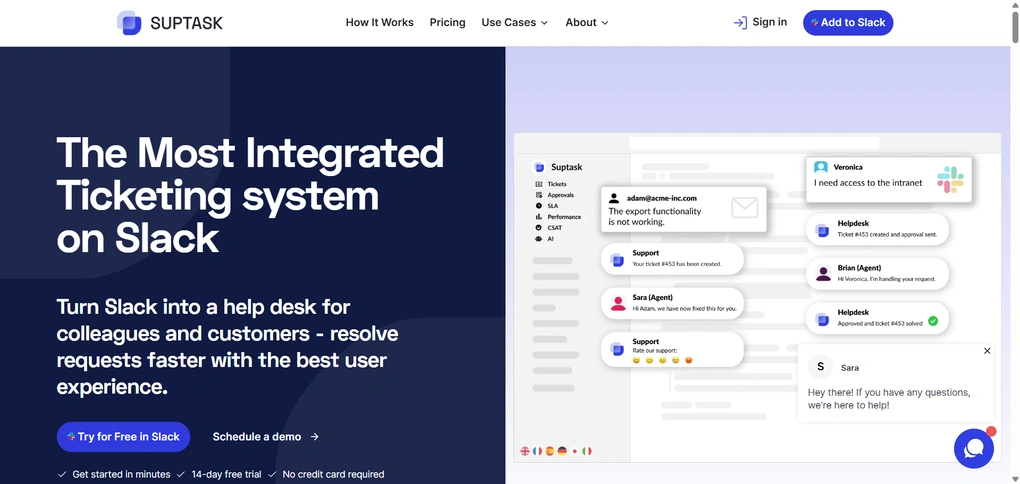Click the Italian flag icon
The width and height of the screenshot is (1020, 484).
click(x=587, y=451)
